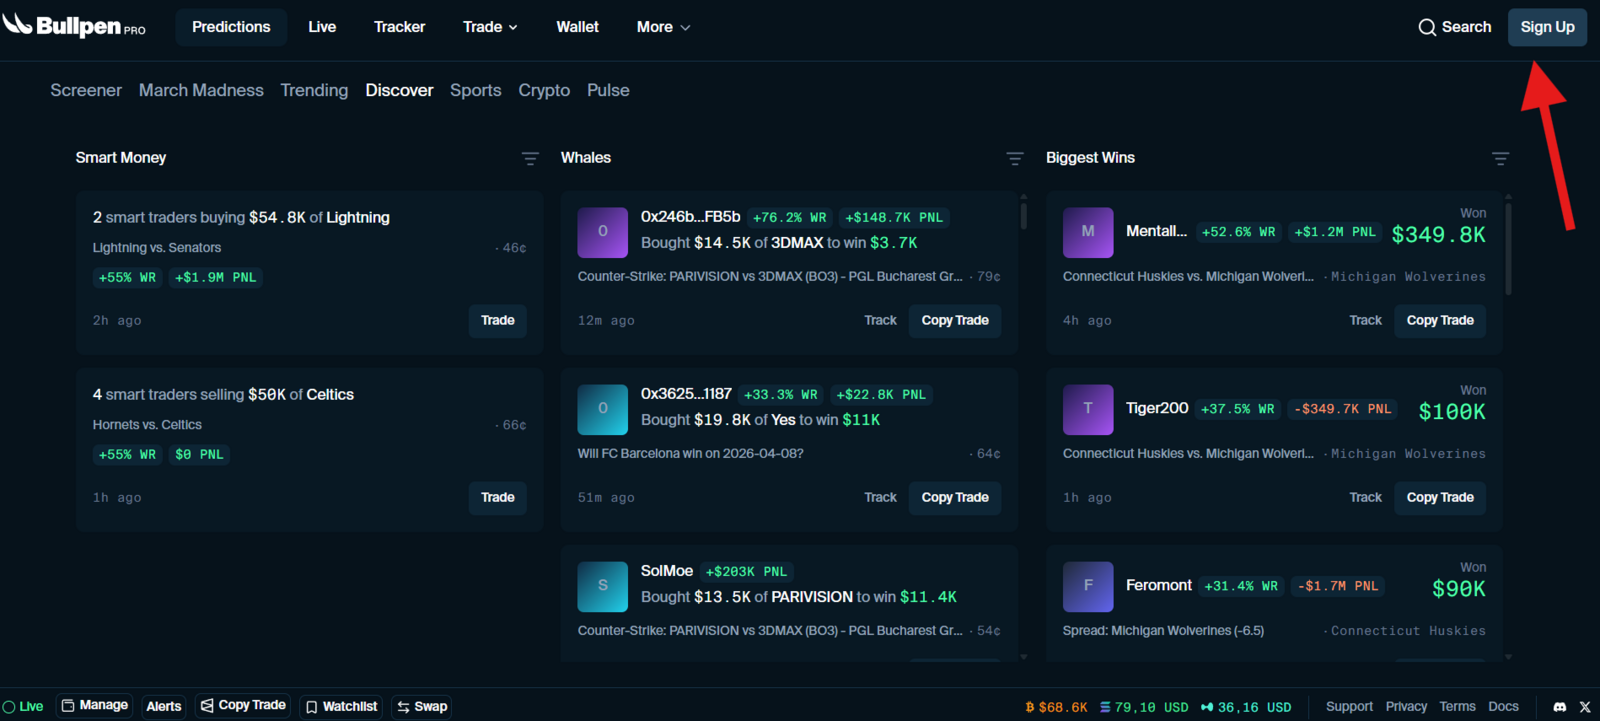Track the Mentall... trader
Screen dimensions: 1600x721
1365,320
